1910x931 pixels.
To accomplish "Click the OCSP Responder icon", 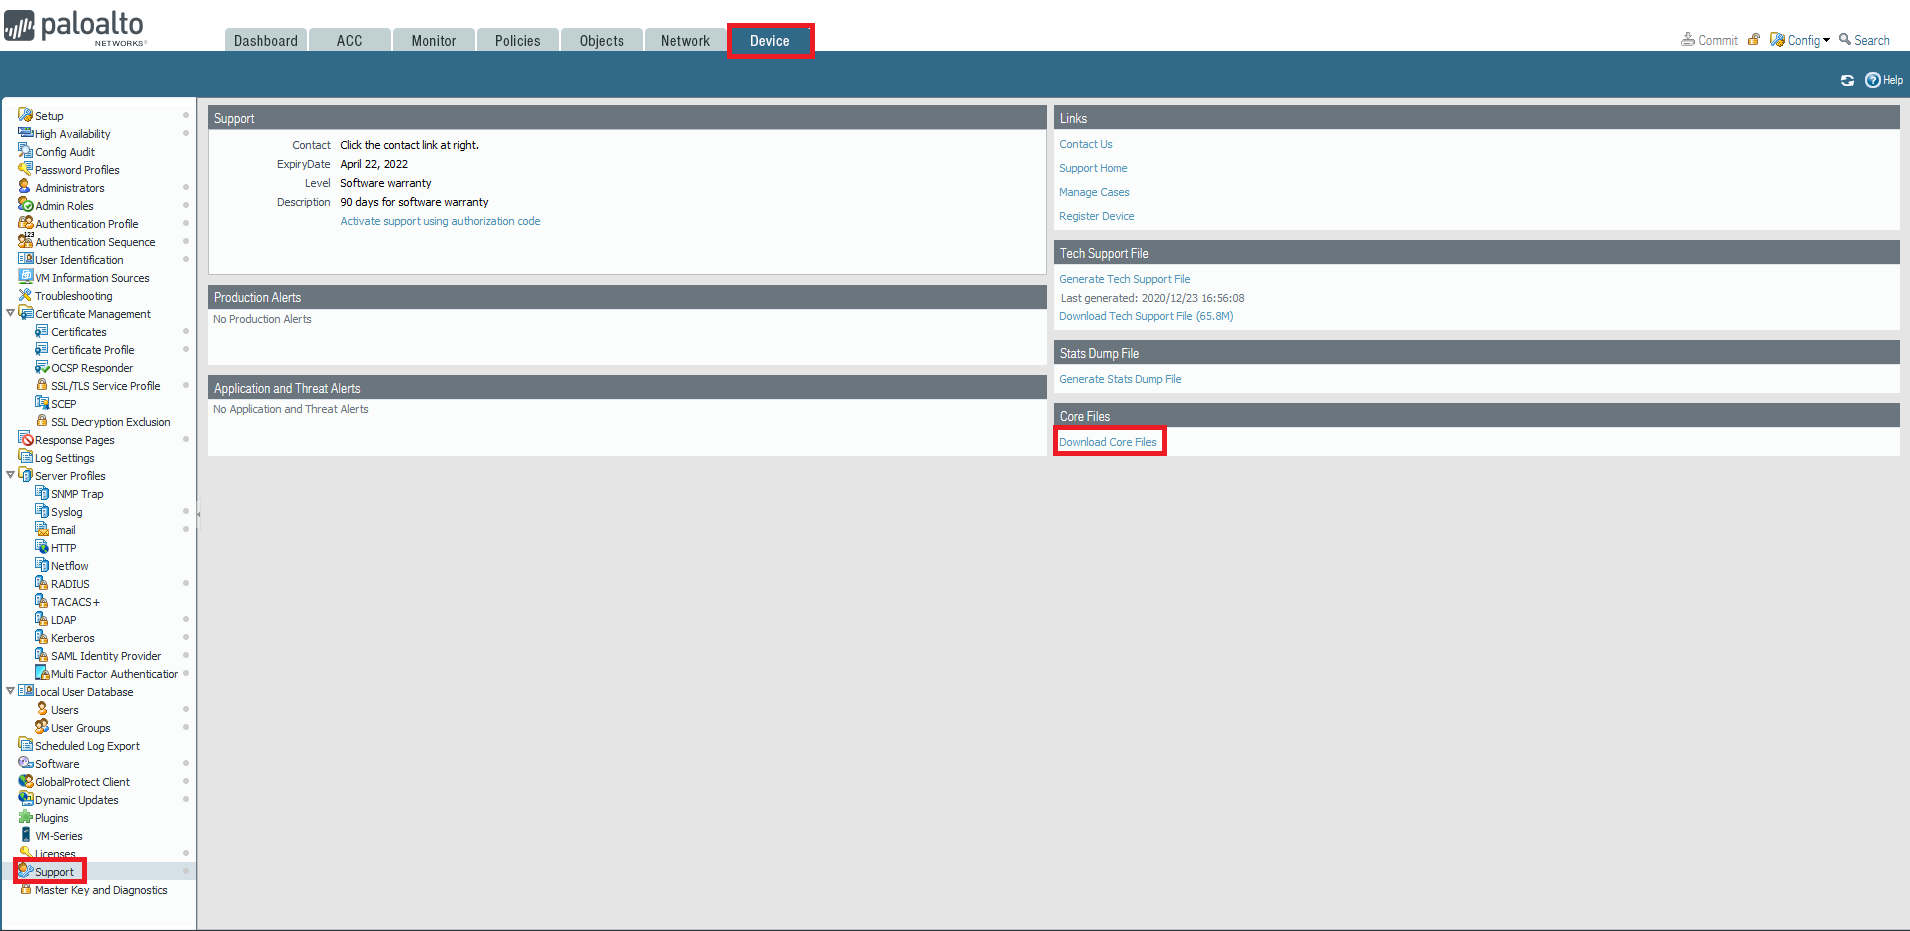I will (42, 367).
